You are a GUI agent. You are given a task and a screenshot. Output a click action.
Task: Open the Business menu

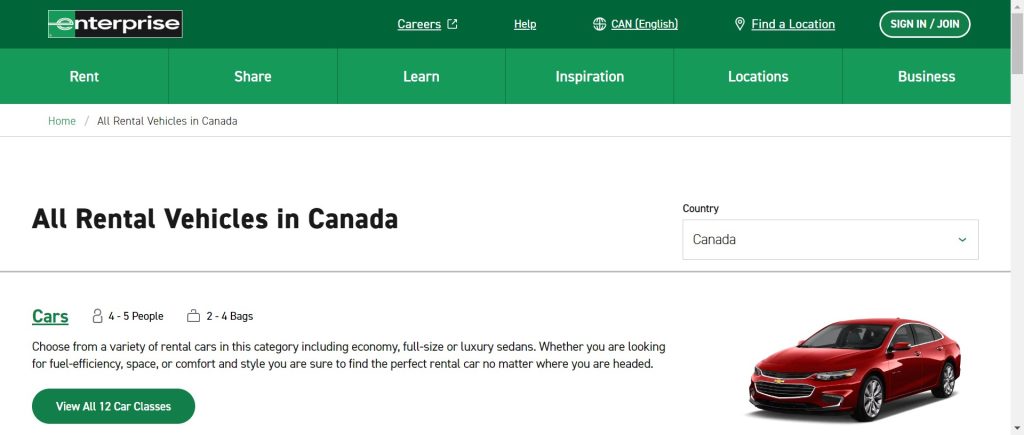point(926,76)
